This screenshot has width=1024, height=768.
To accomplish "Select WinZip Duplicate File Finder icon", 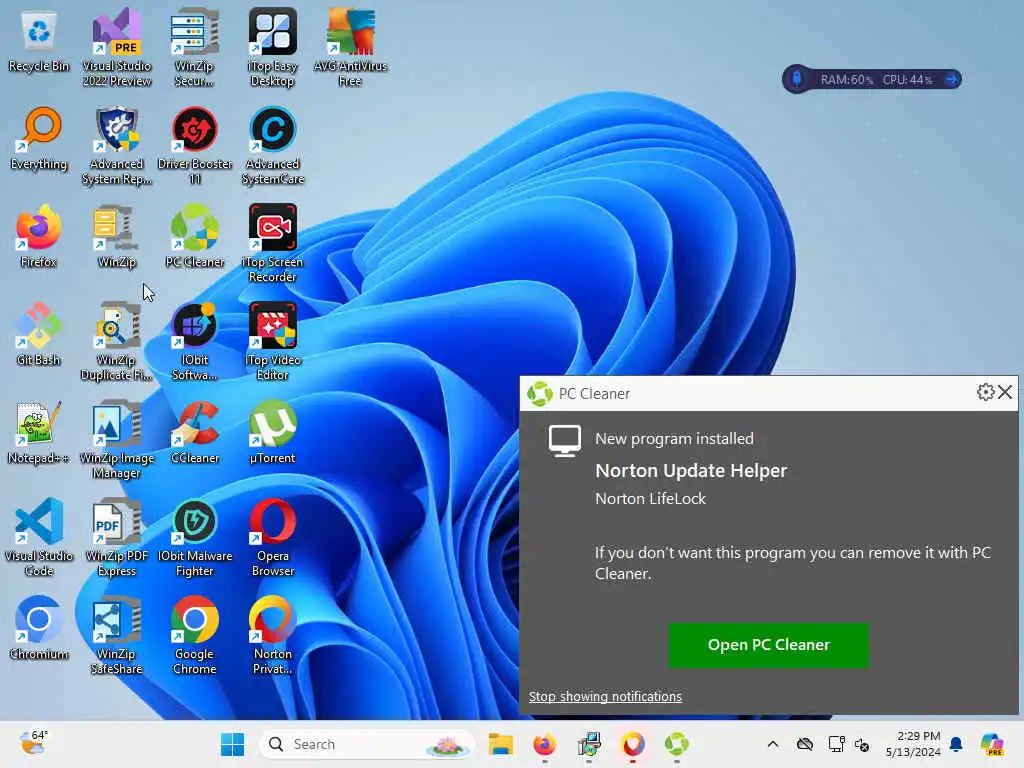I will click(x=117, y=341).
